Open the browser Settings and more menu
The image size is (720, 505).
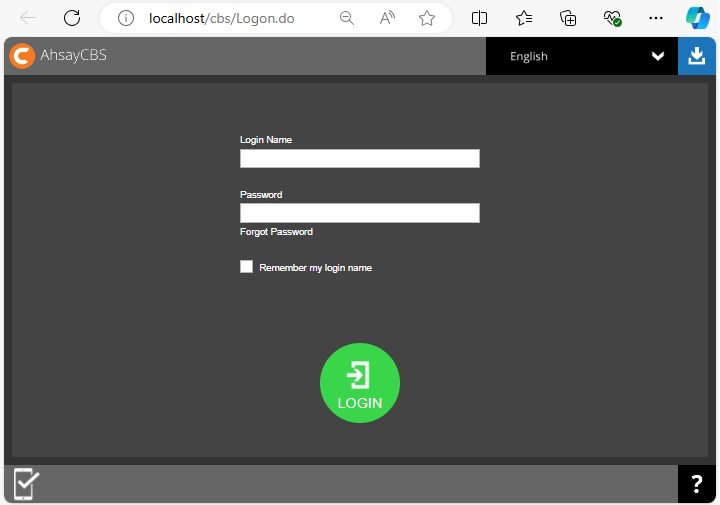click(x=656, y=18)
